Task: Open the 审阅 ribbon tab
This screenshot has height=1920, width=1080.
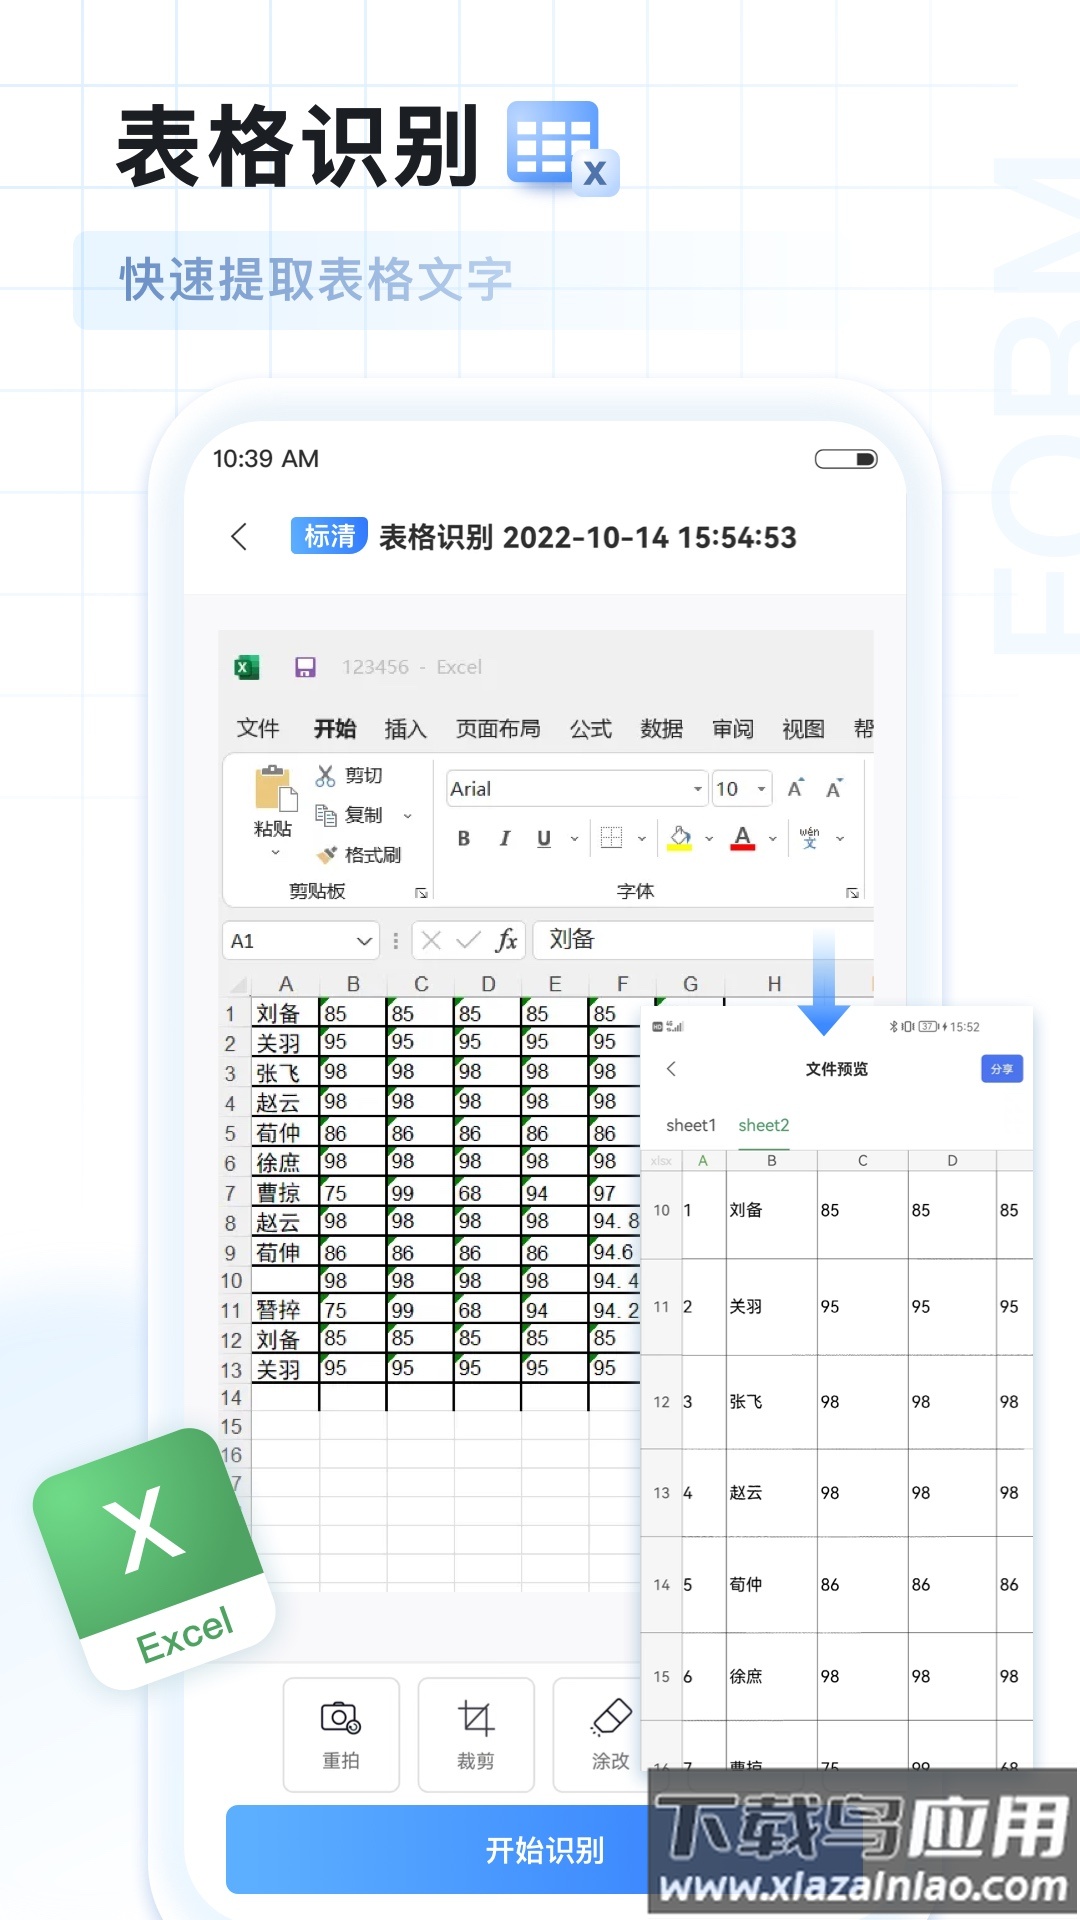Action: (x=733, y=729)
